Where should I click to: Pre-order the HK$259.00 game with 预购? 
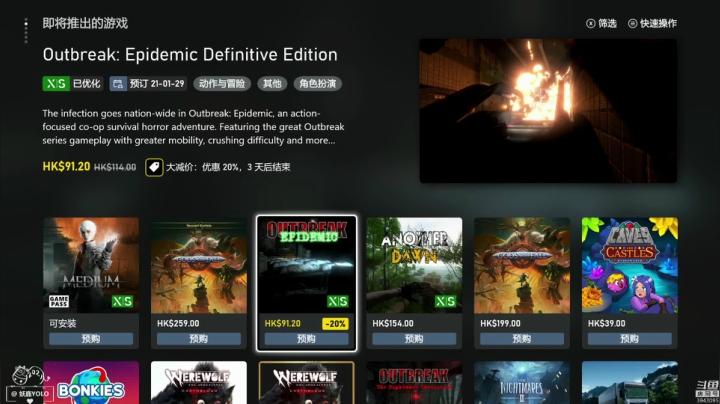click(x=199, y=339)
